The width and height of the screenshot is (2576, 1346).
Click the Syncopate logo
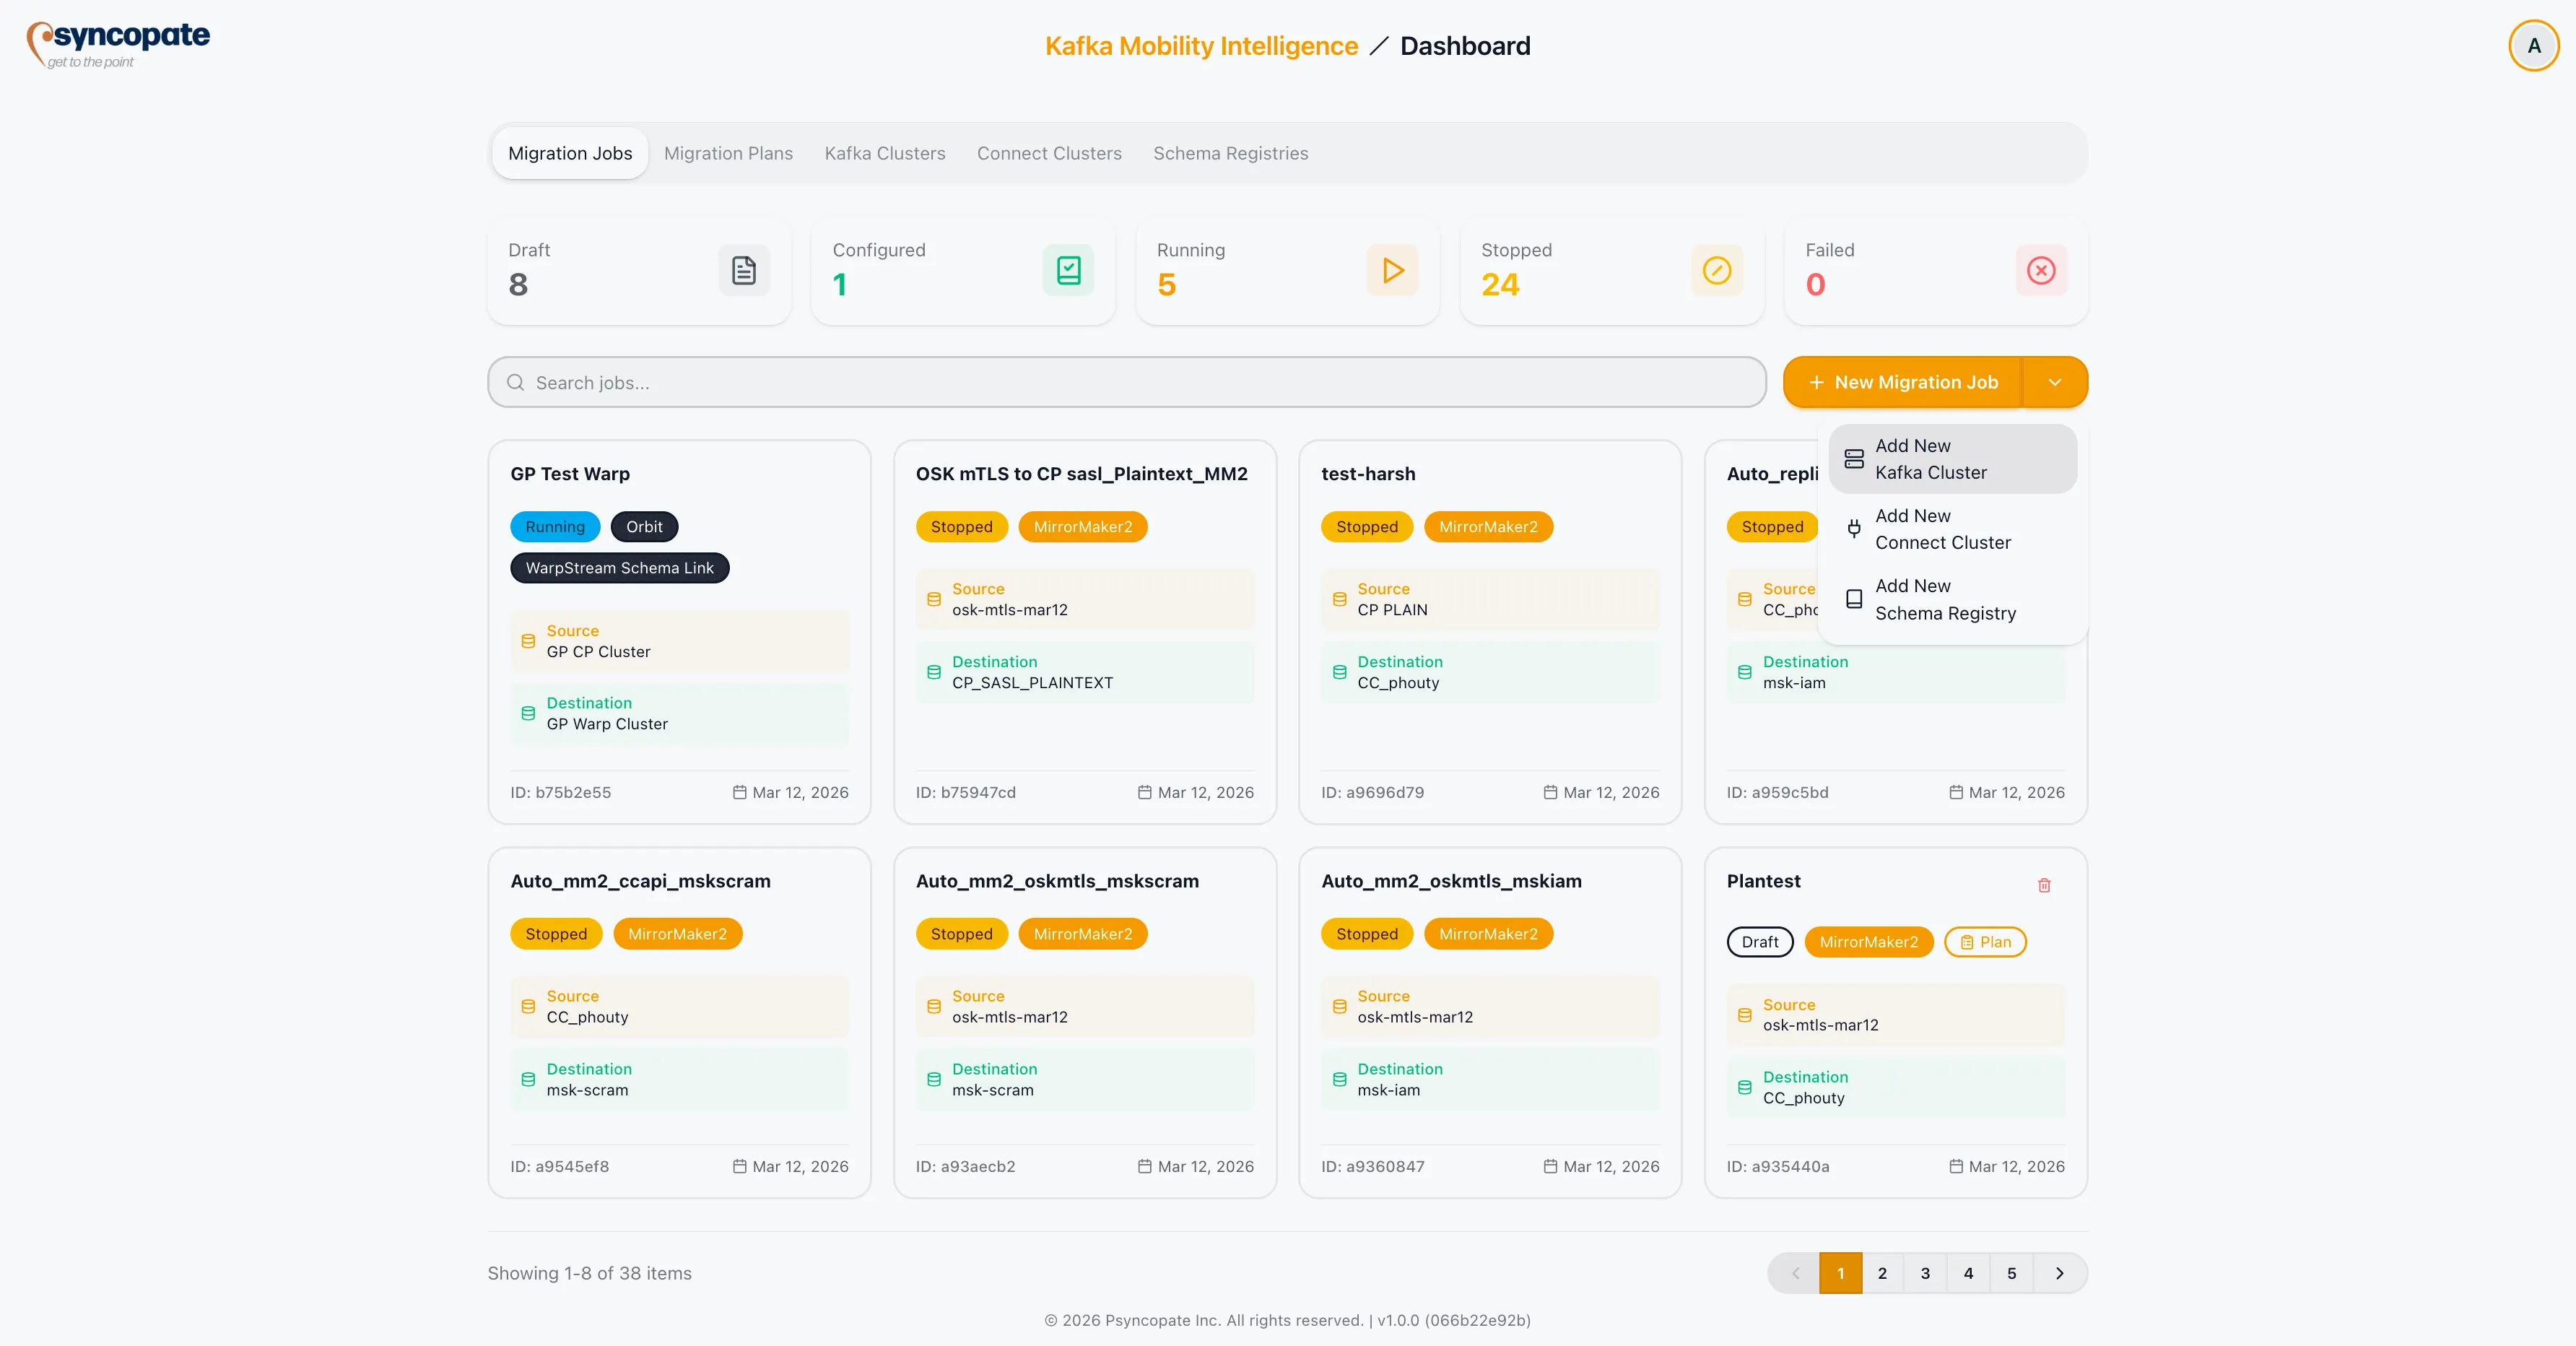point(117,44)
